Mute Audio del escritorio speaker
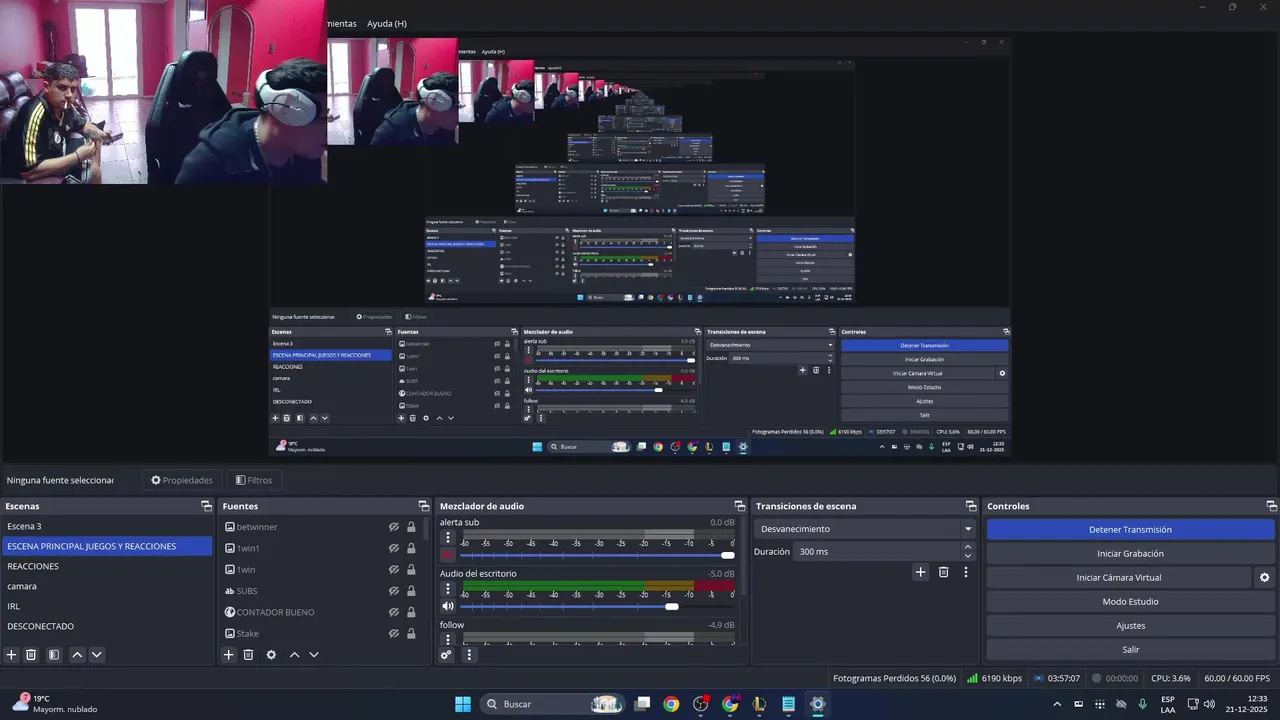The height and width of the screenshot is (720, 1280). [x=447, y=606]
